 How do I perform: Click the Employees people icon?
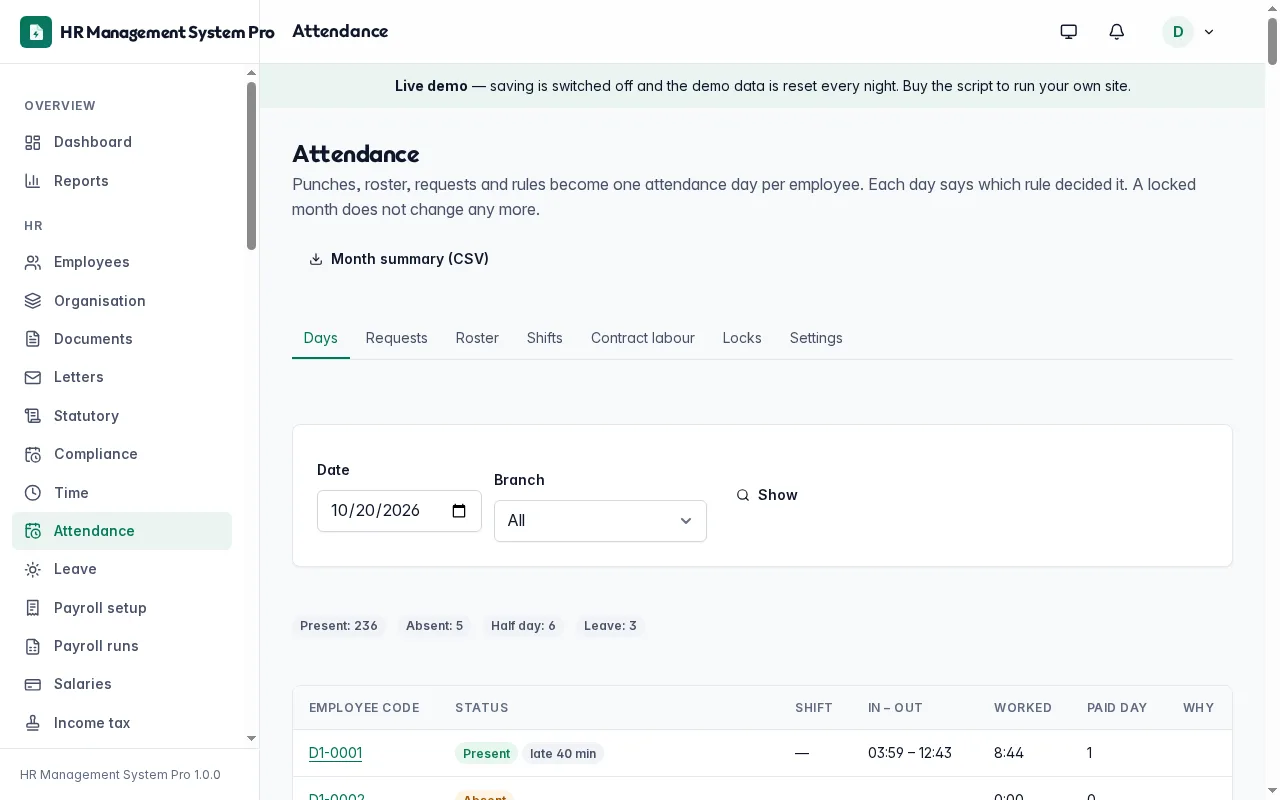click(x=33, y=262)
